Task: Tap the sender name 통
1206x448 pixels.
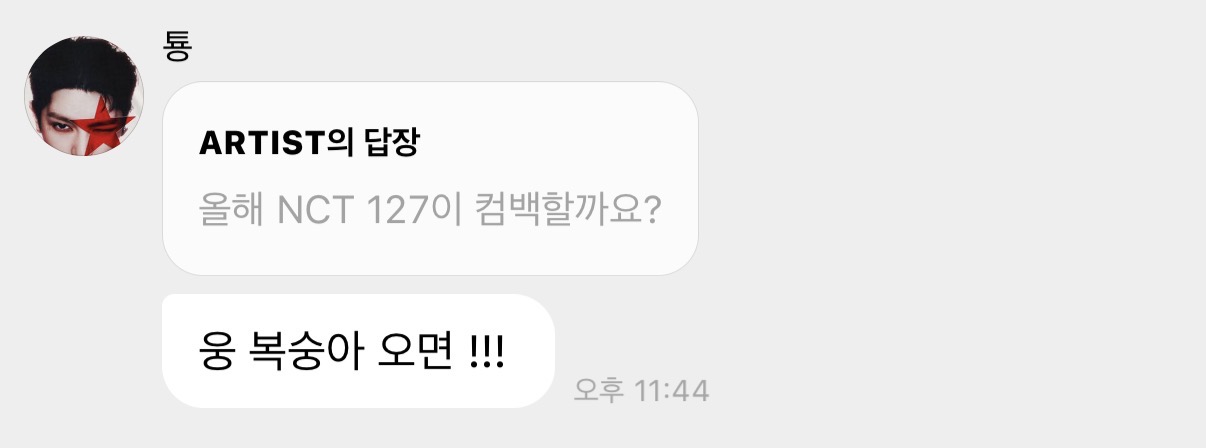Action: [178, 47]
